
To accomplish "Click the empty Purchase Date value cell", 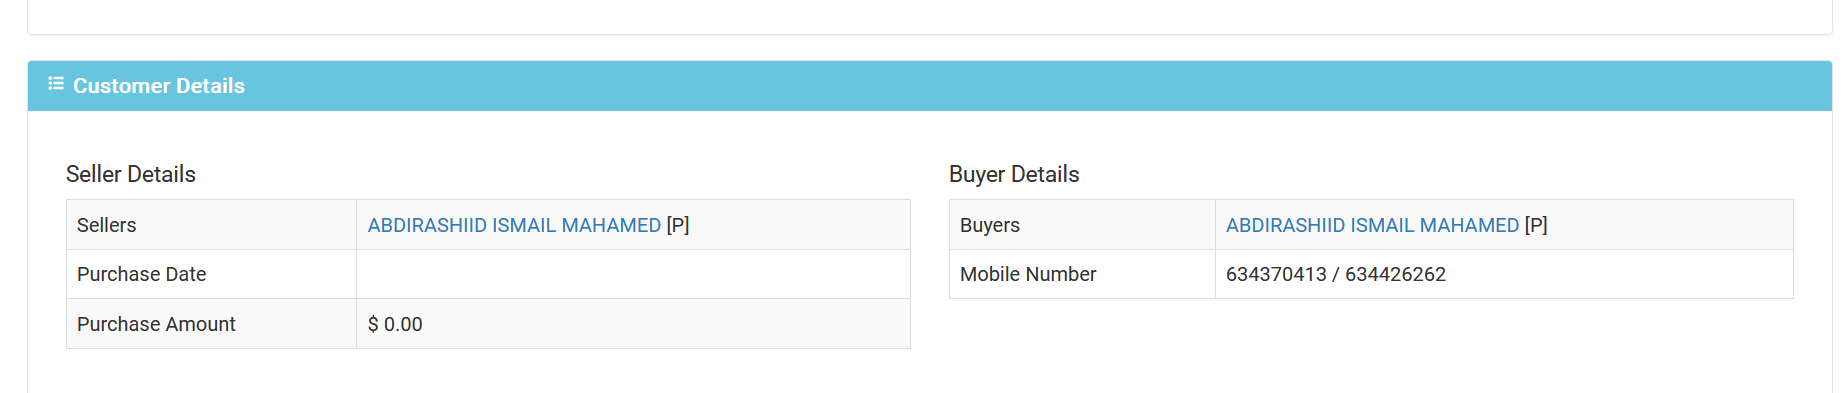I will (x=633, y=274).
